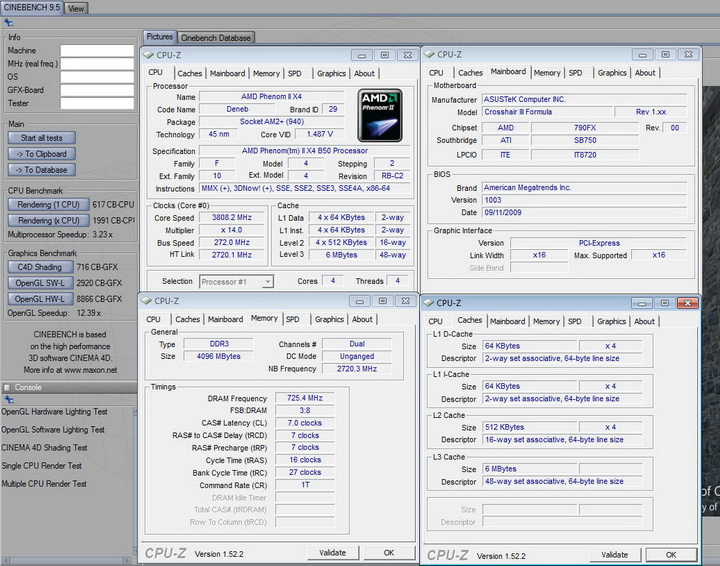Click the Tester text field
Screen dimensions: 720x566
tap(97, 103)
